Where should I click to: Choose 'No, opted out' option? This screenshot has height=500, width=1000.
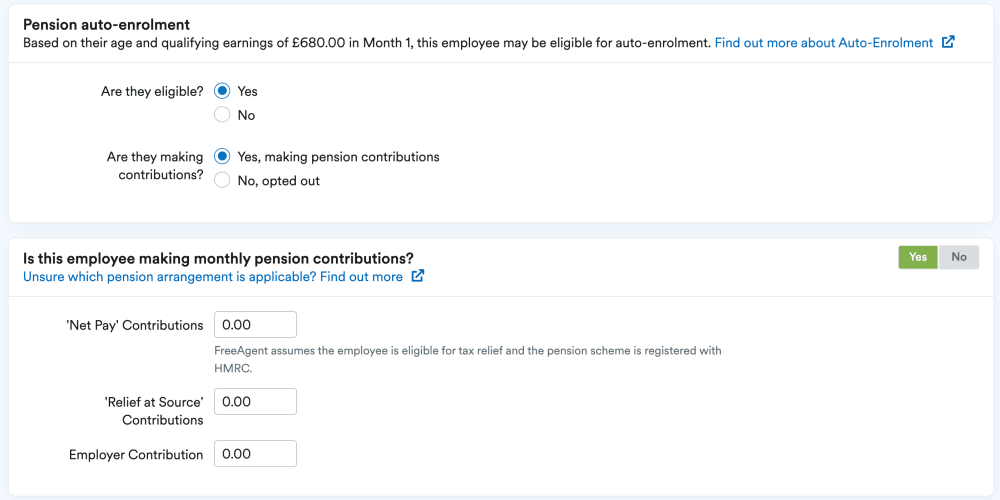pos(223,181)
